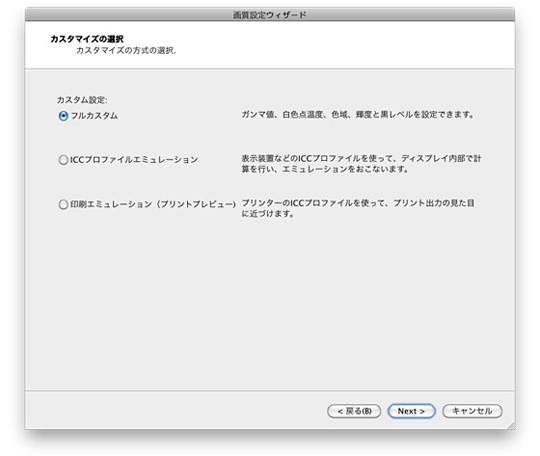Click the ICCプロファイルエミュレーション label text
Viewport: 540px width, 456px height.
pos(134,160)
